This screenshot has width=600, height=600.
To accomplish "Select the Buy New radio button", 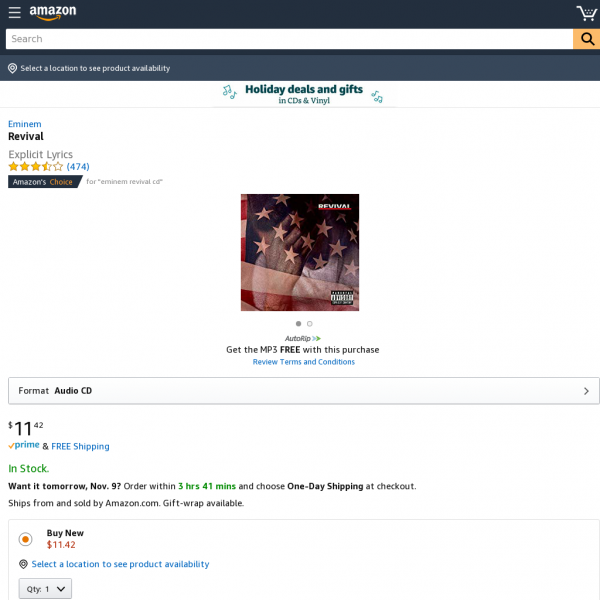I will tap(25, 539).
